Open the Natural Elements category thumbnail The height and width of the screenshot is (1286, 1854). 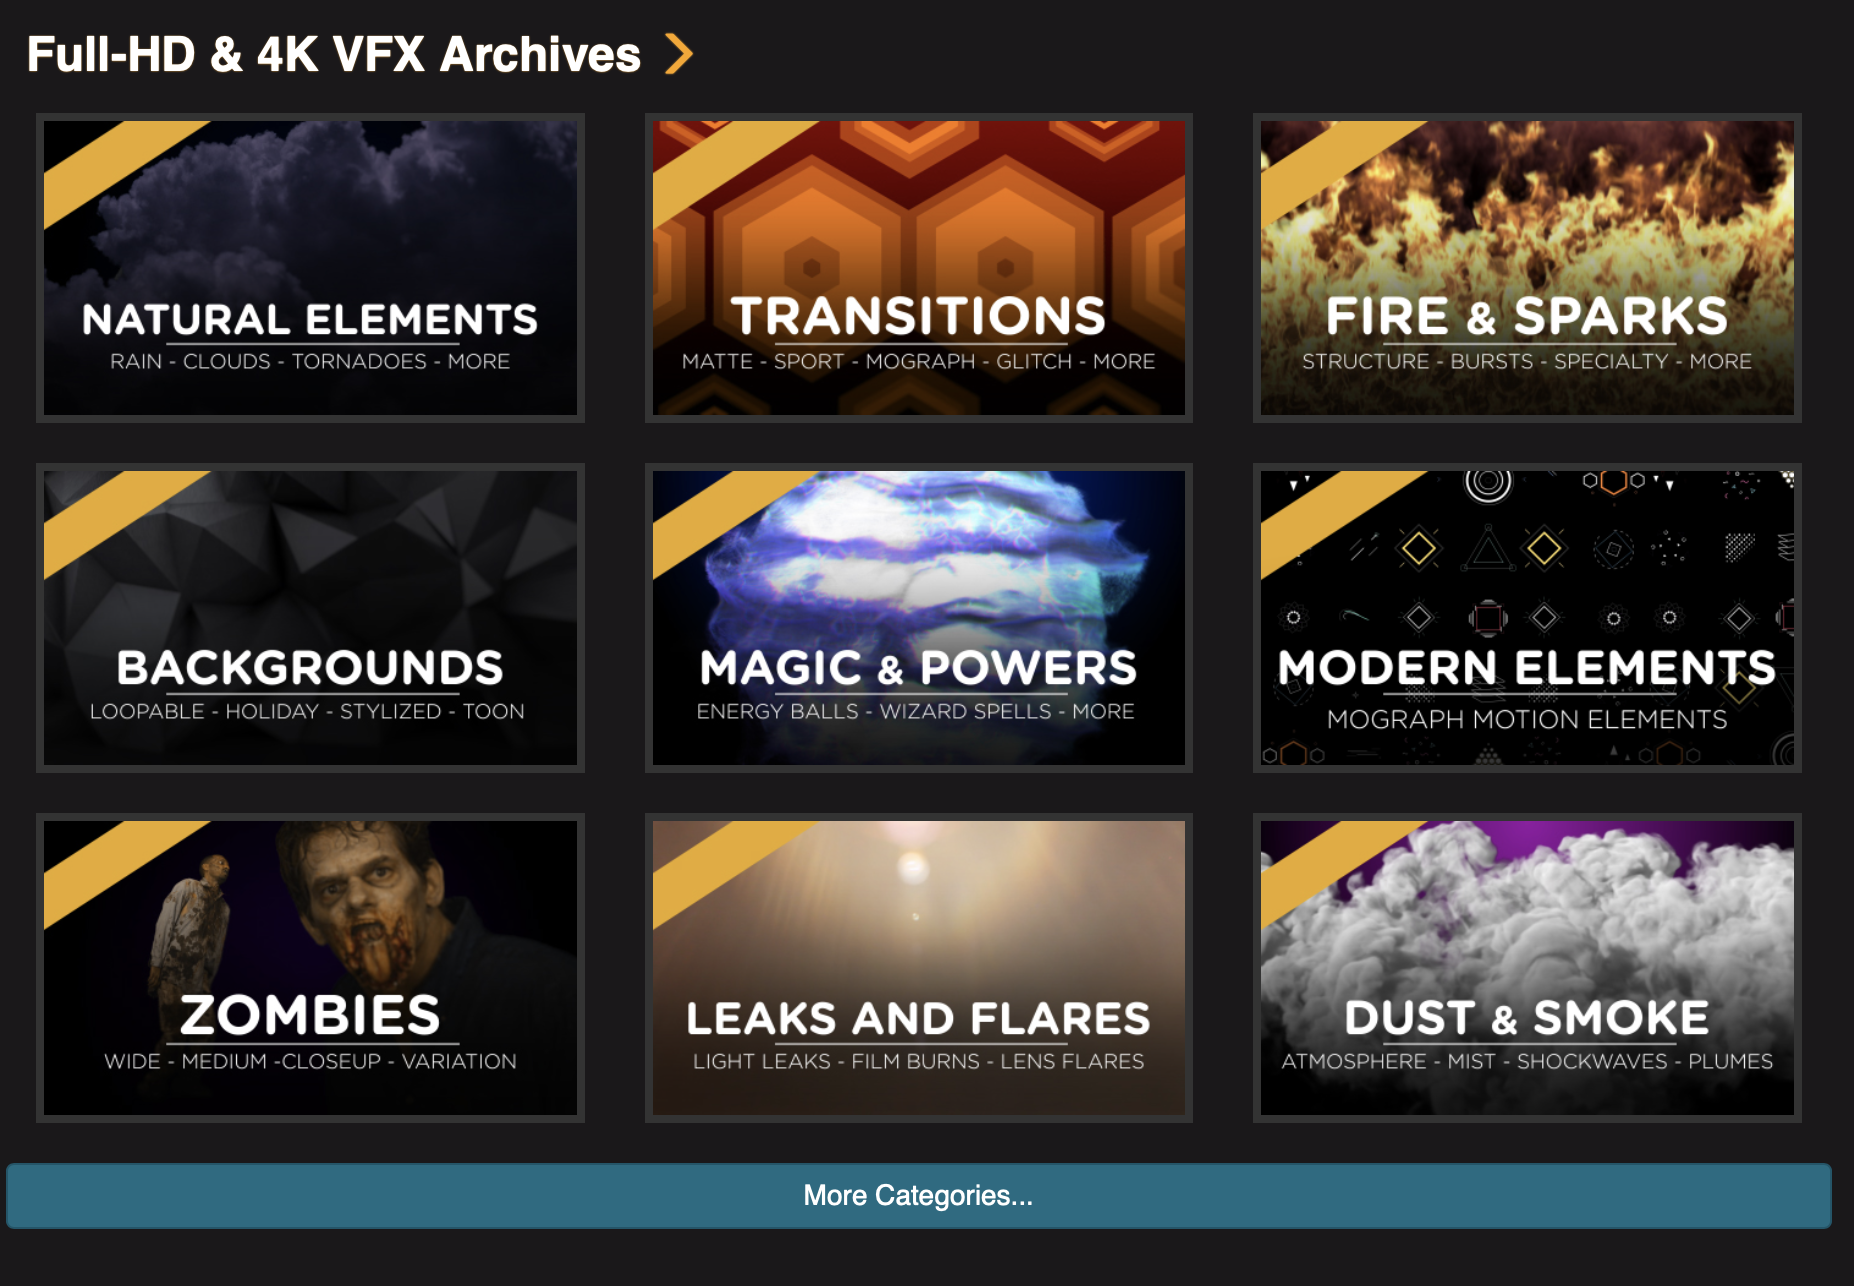[x=310, y=268]
